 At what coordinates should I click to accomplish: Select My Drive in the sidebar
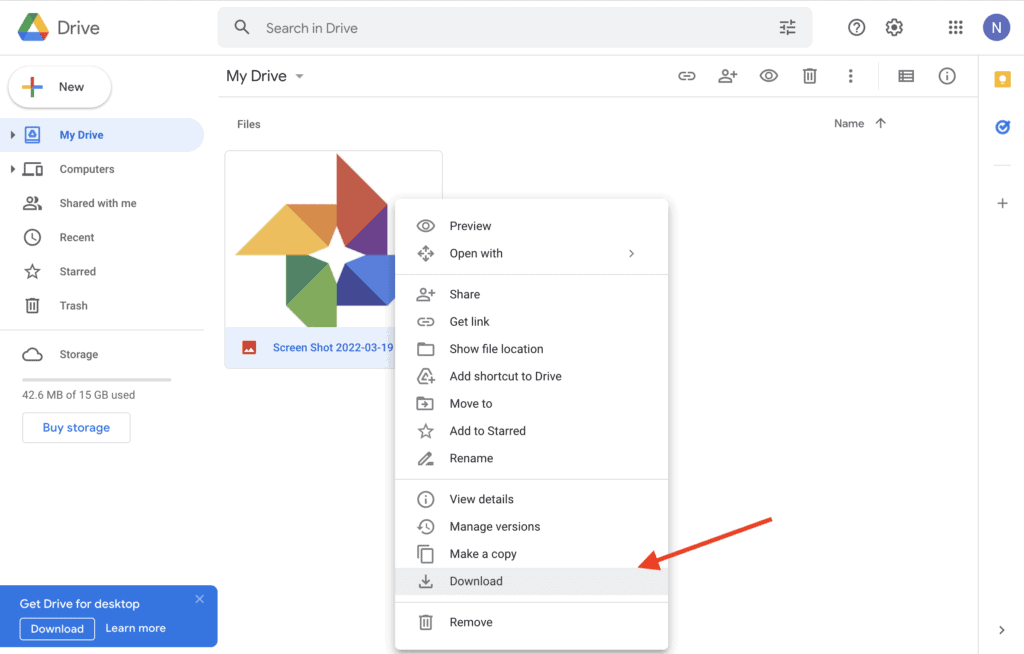tap(102, 135)
